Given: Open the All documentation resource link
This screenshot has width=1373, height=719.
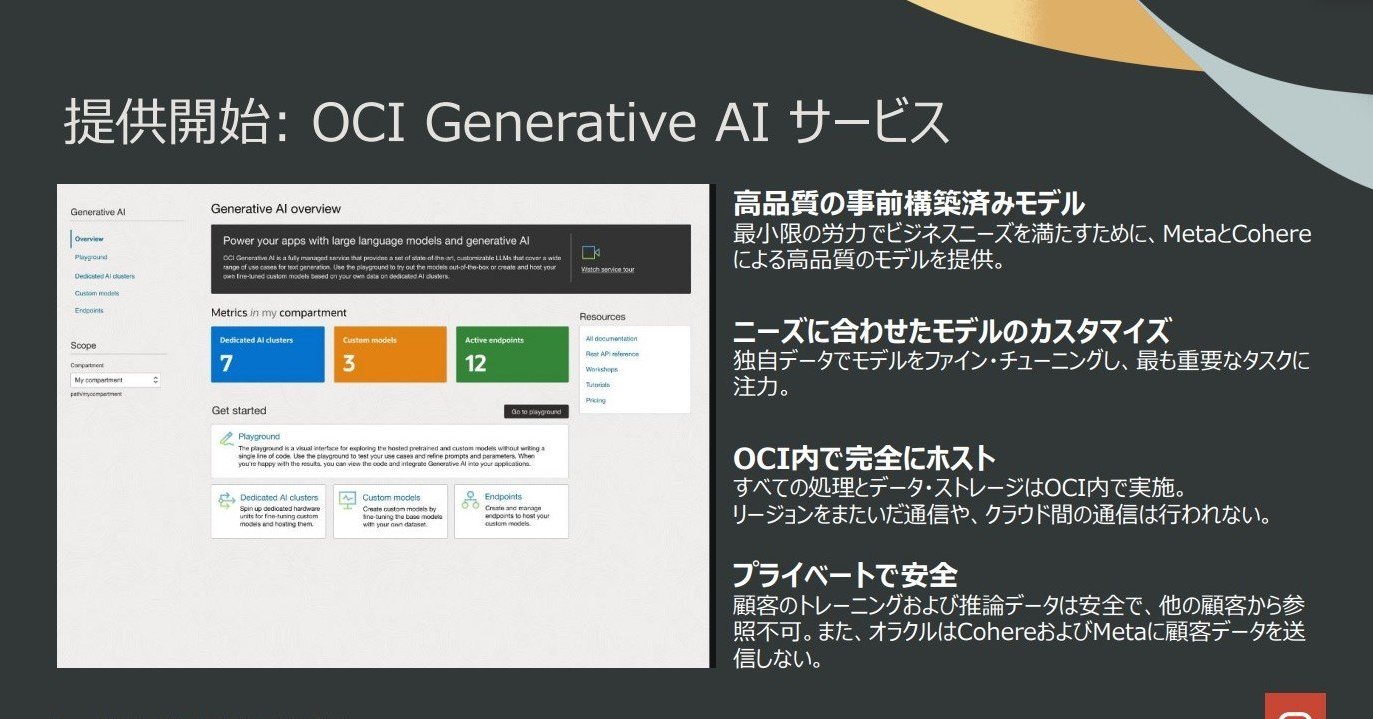Looking at the screenshot, I should pos(612,339).
